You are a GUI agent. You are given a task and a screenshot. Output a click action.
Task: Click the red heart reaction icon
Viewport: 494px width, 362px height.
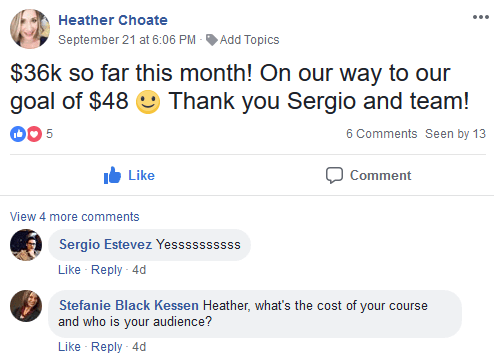[x=34, y=134]
